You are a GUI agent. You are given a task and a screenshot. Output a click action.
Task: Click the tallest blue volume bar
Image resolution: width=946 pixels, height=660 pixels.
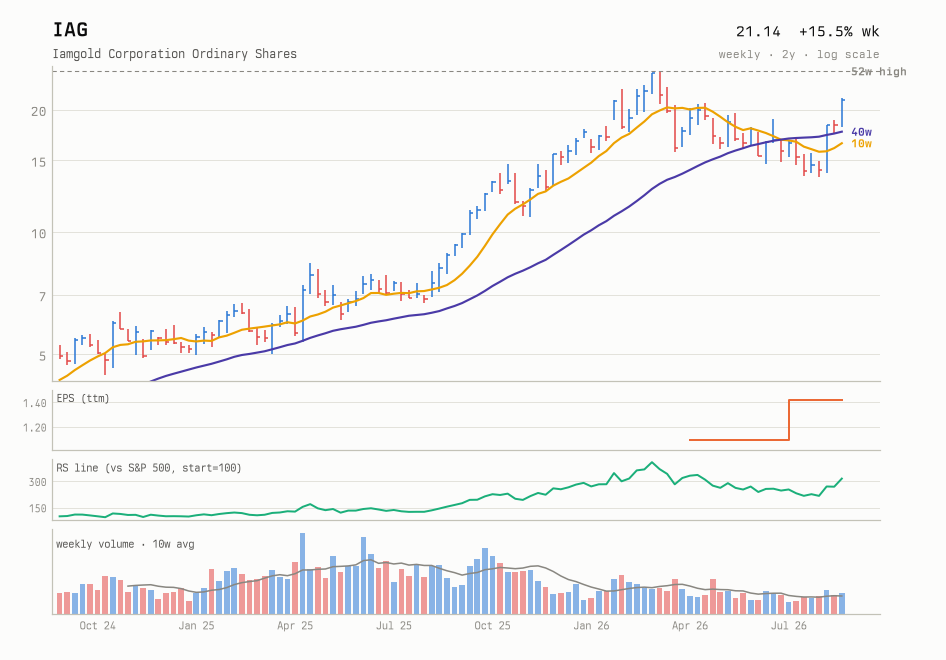tap(302, 574)
